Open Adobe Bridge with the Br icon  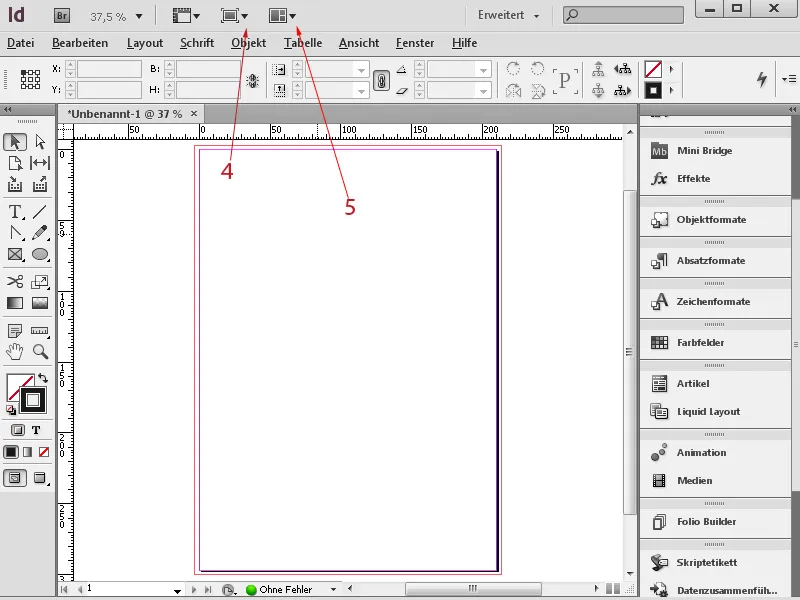pyautogui.click(x=61, y=15)
